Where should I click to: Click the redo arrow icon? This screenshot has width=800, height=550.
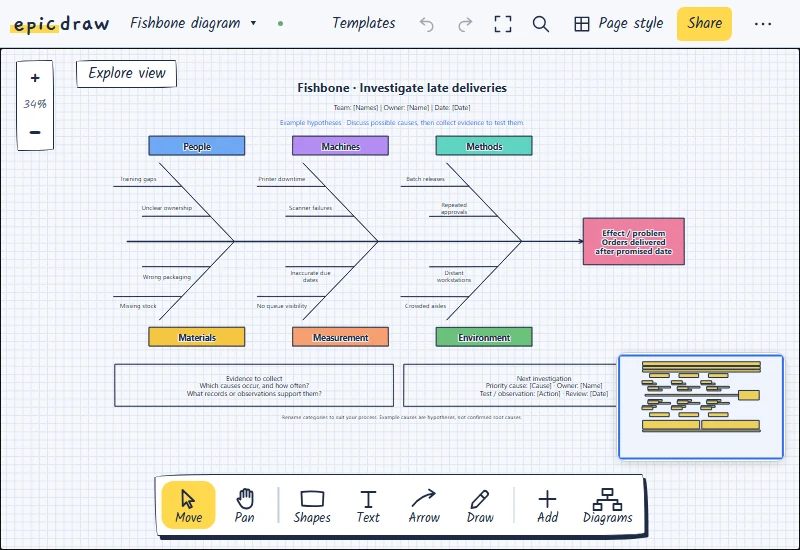[x=465, y=24]
